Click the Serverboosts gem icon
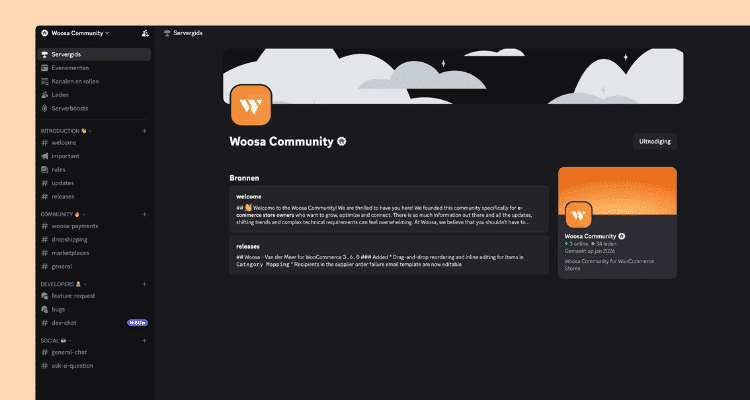Screen dimensions: 750x400 (45, 108)
